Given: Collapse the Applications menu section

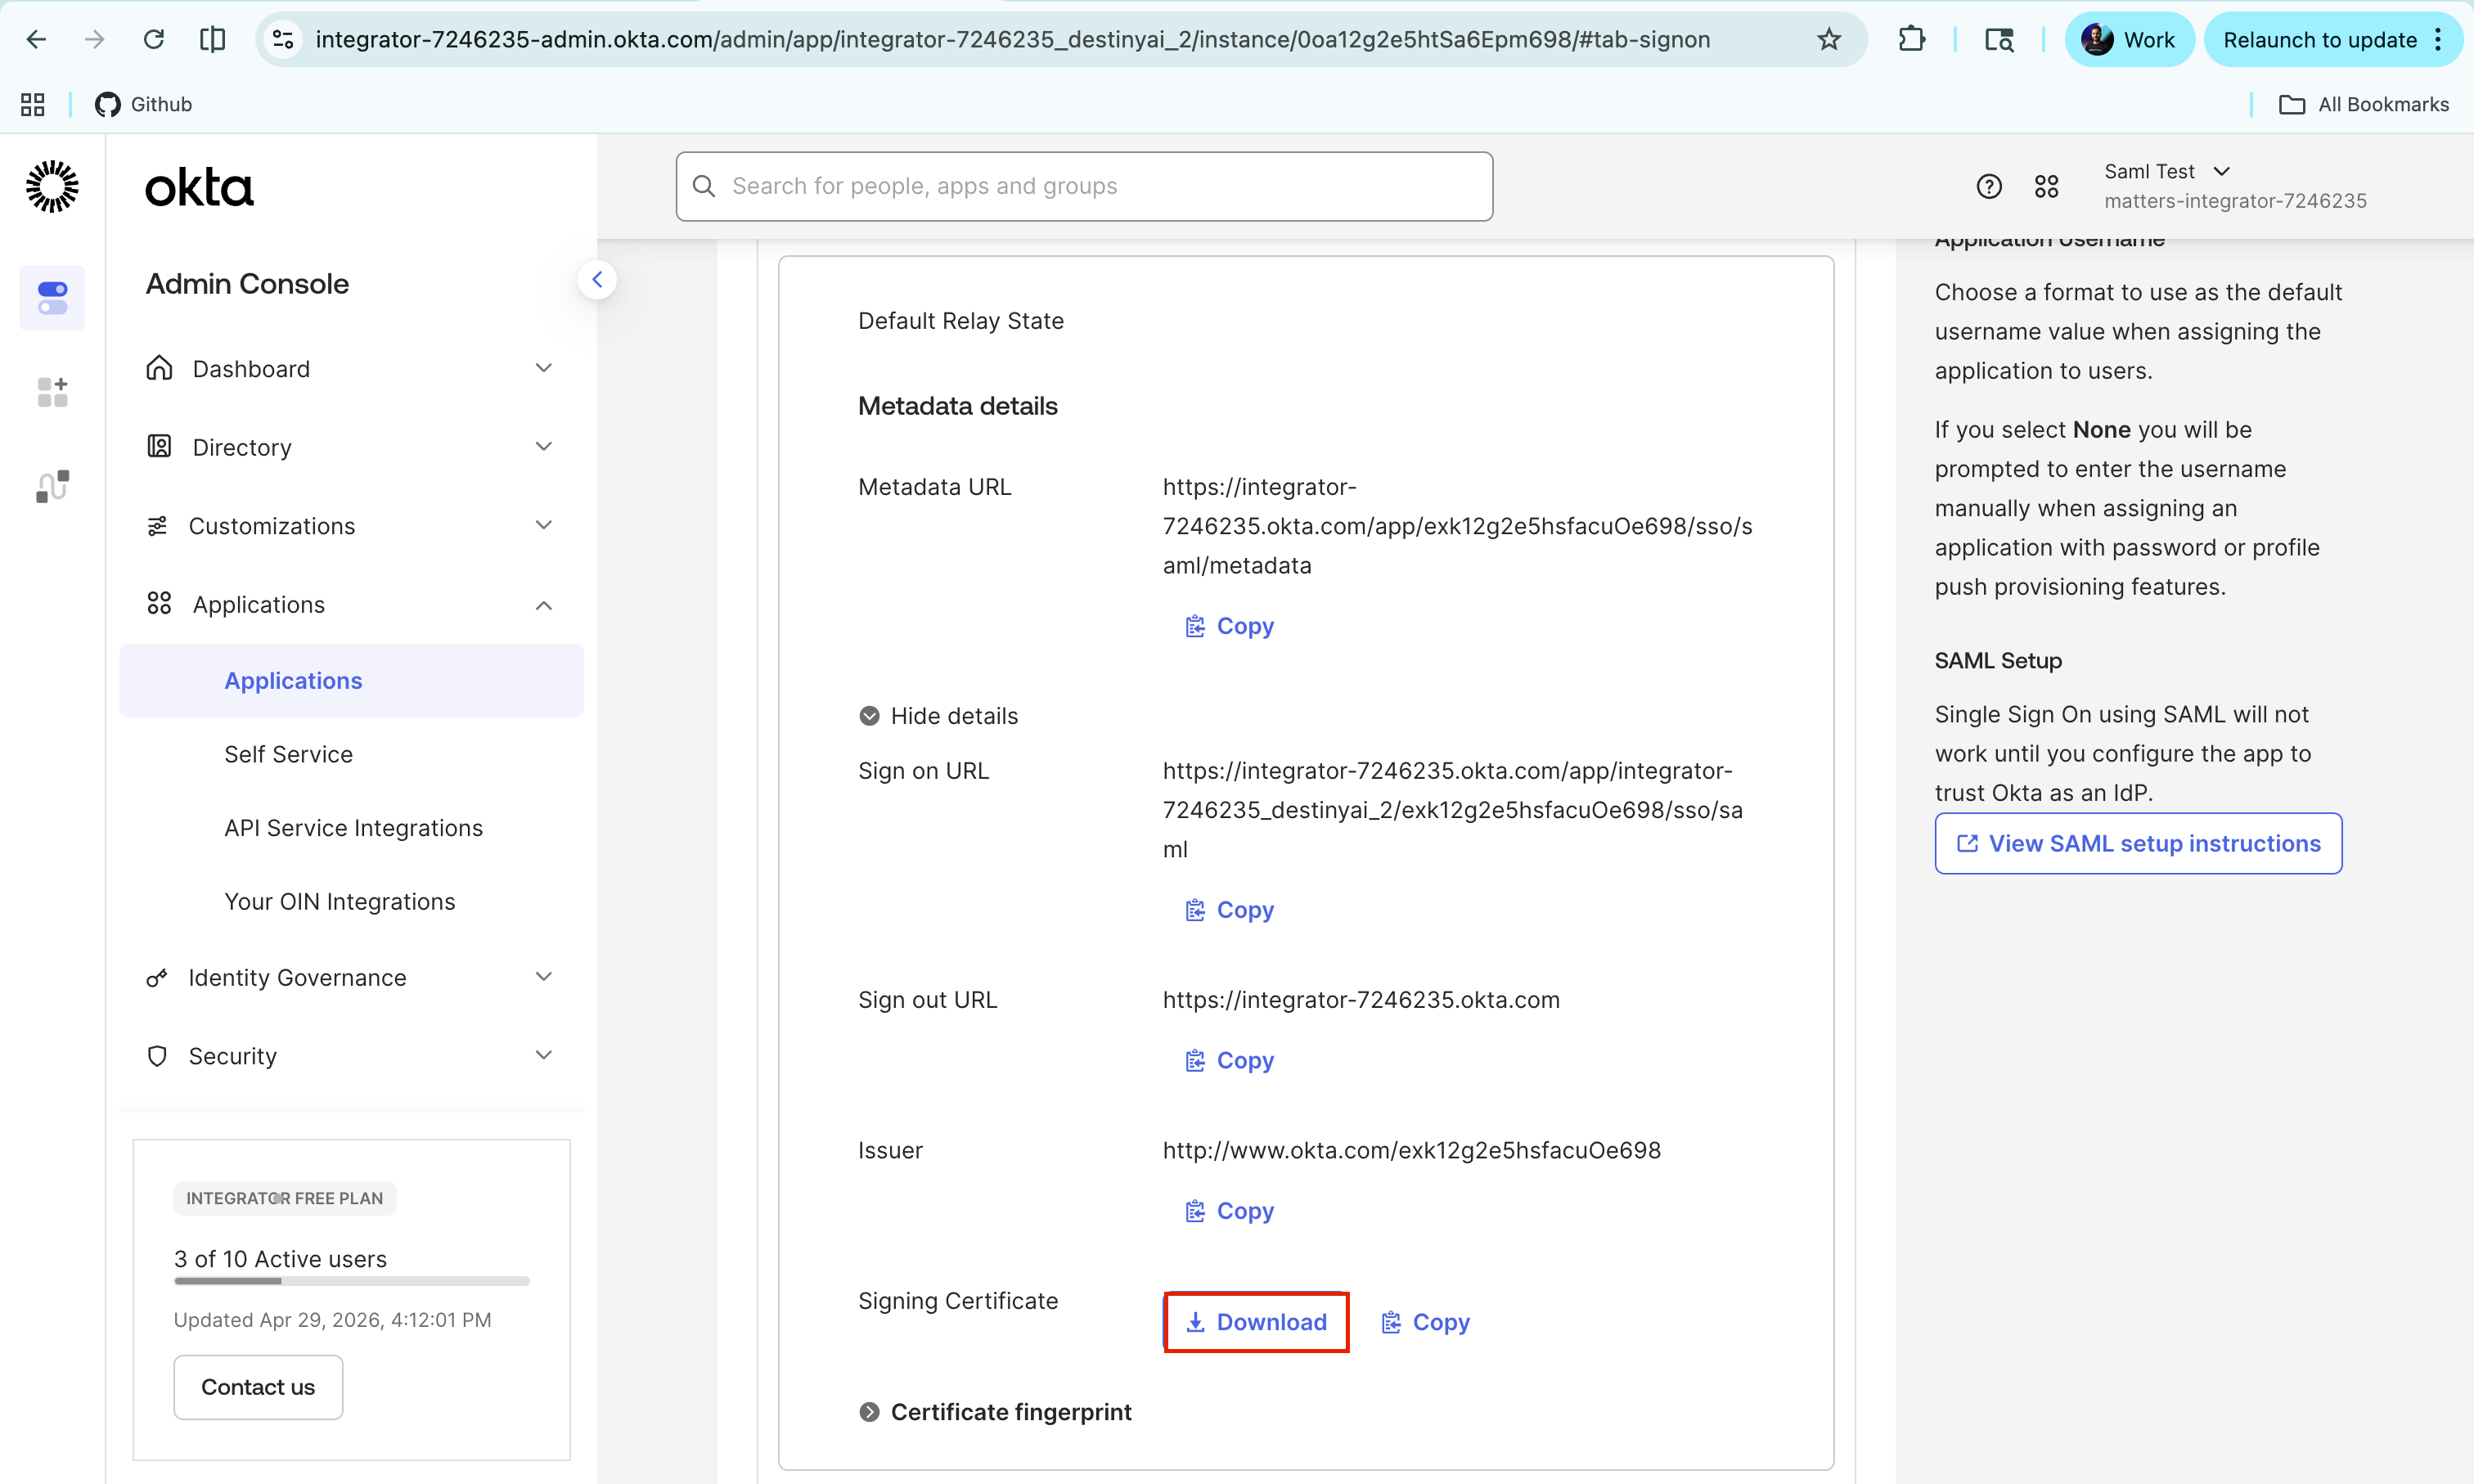Looking at the screenshot, I should tap(351, 605).
